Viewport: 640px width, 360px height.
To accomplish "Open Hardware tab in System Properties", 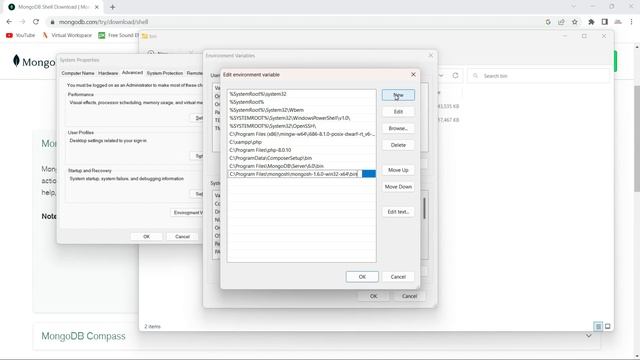I will coord(108,73).
